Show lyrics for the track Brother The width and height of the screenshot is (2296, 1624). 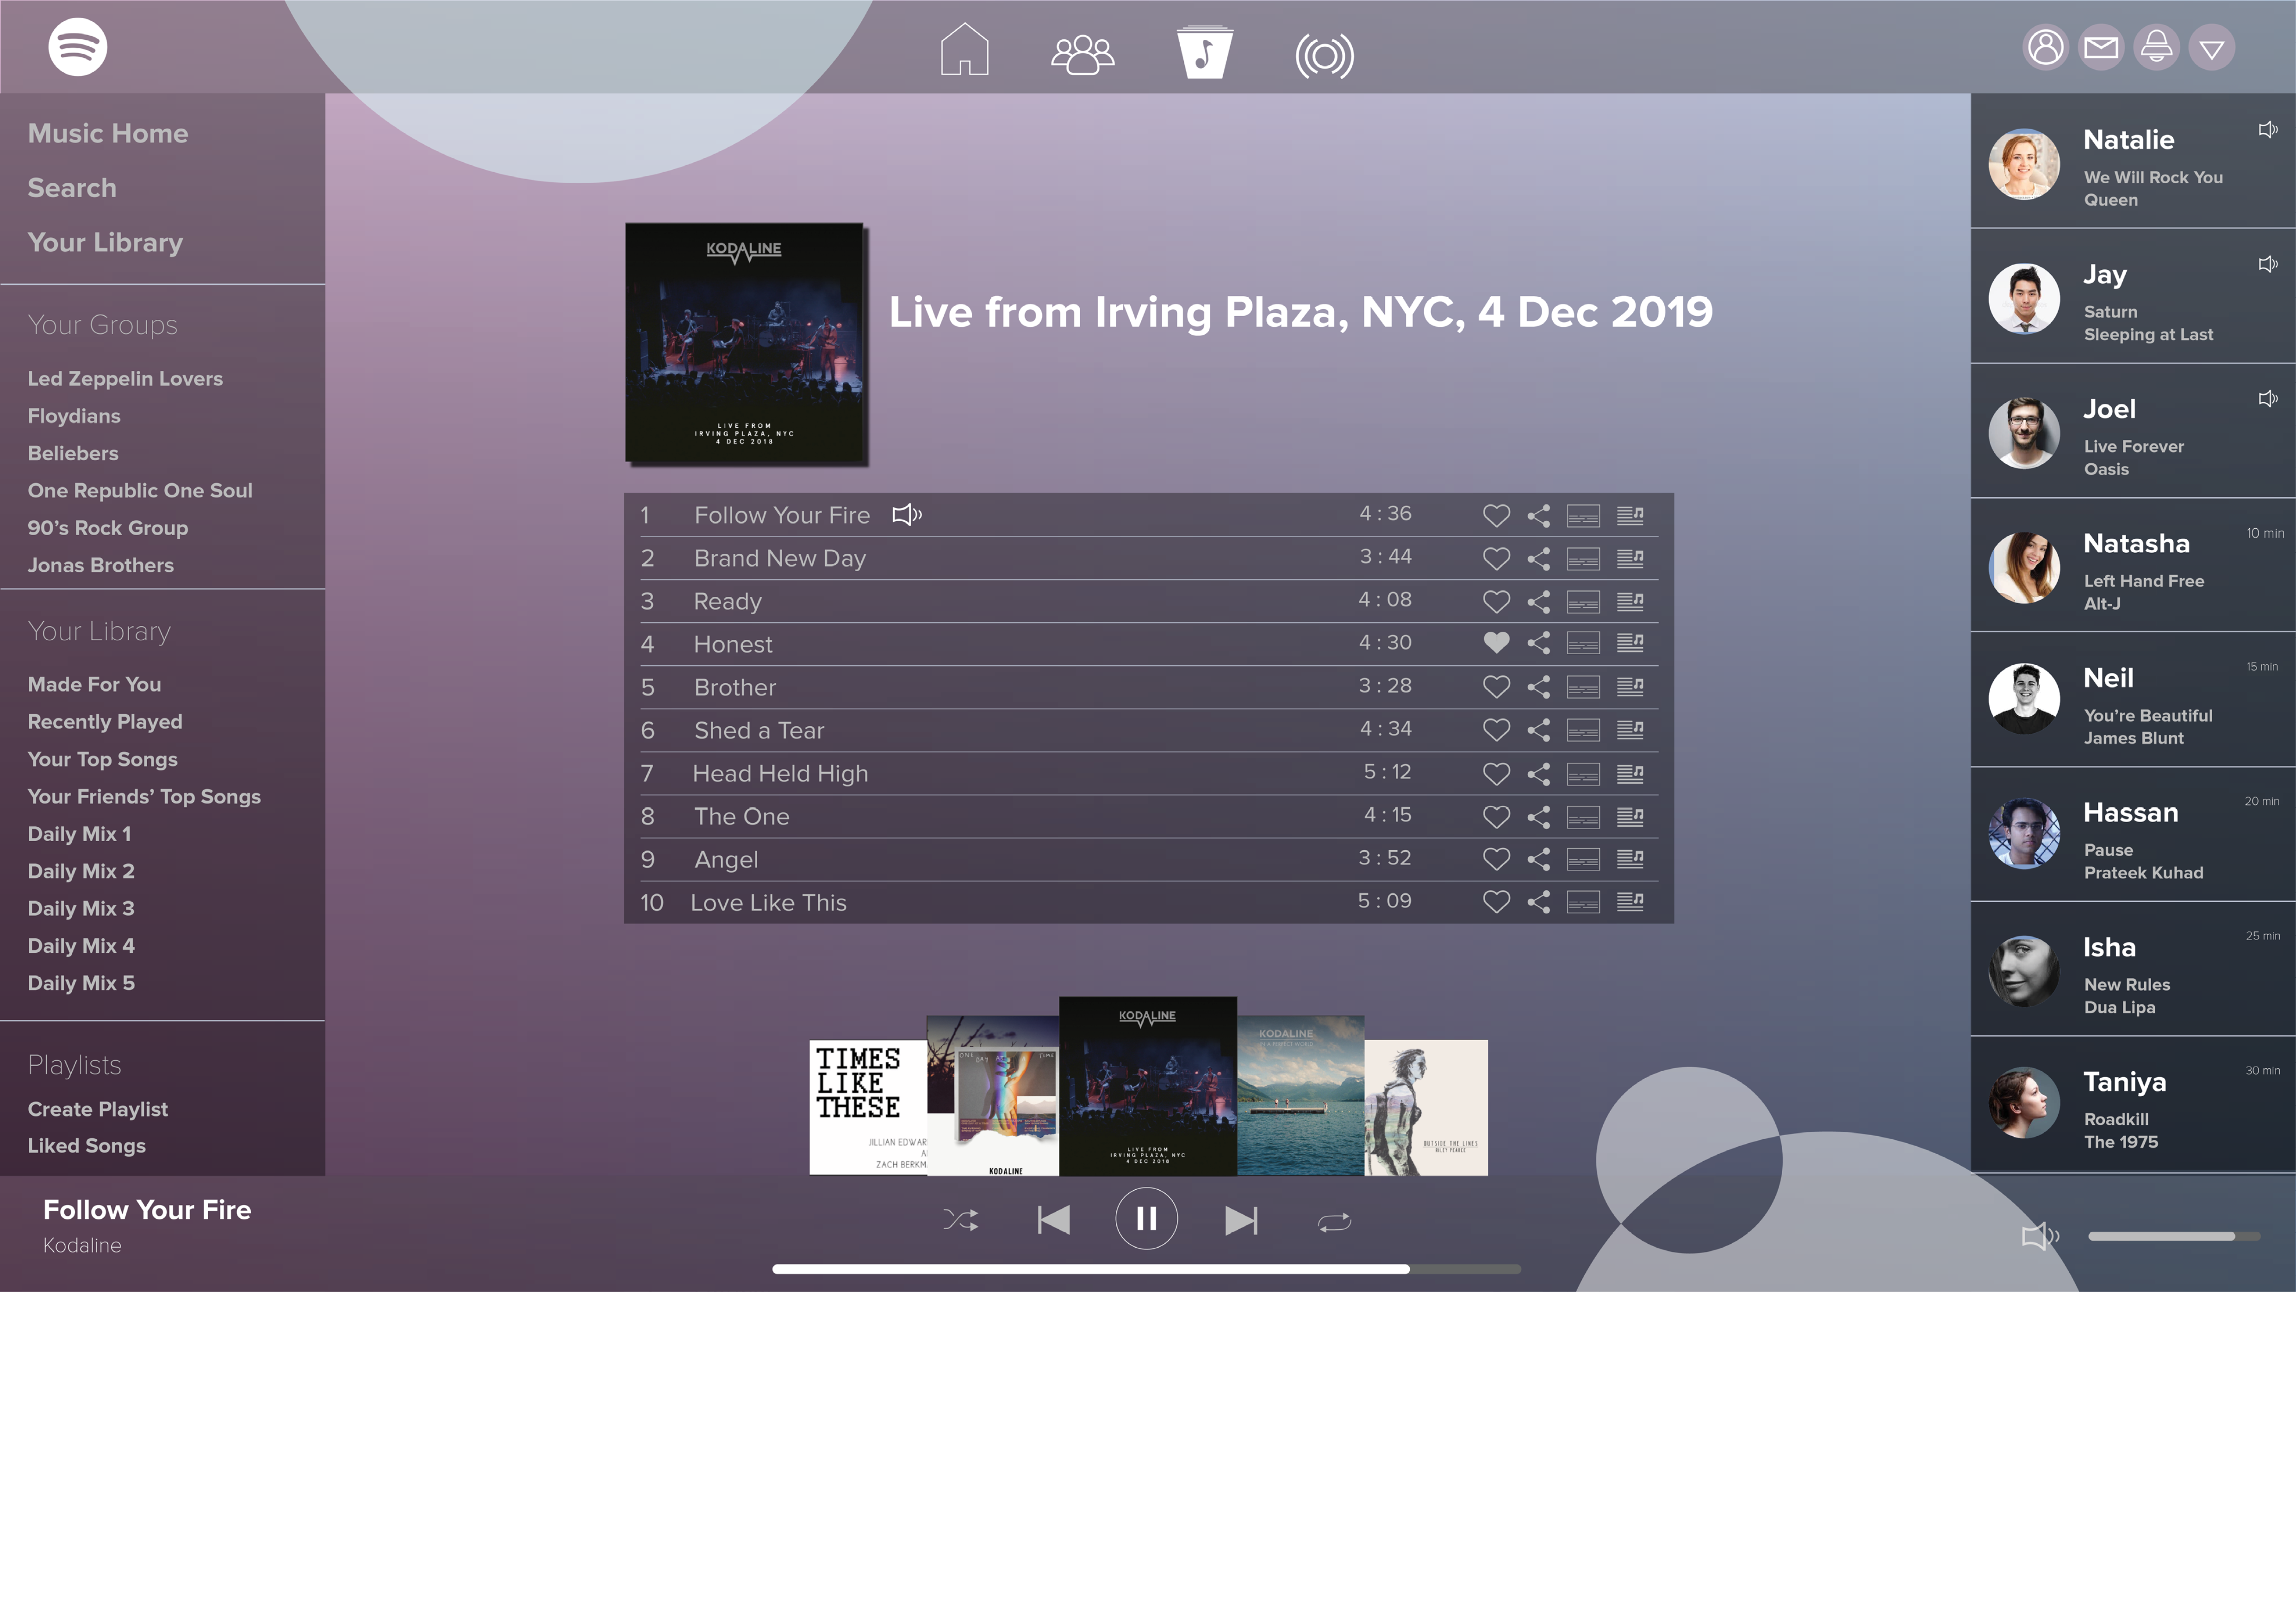(x=1583, y=688)
